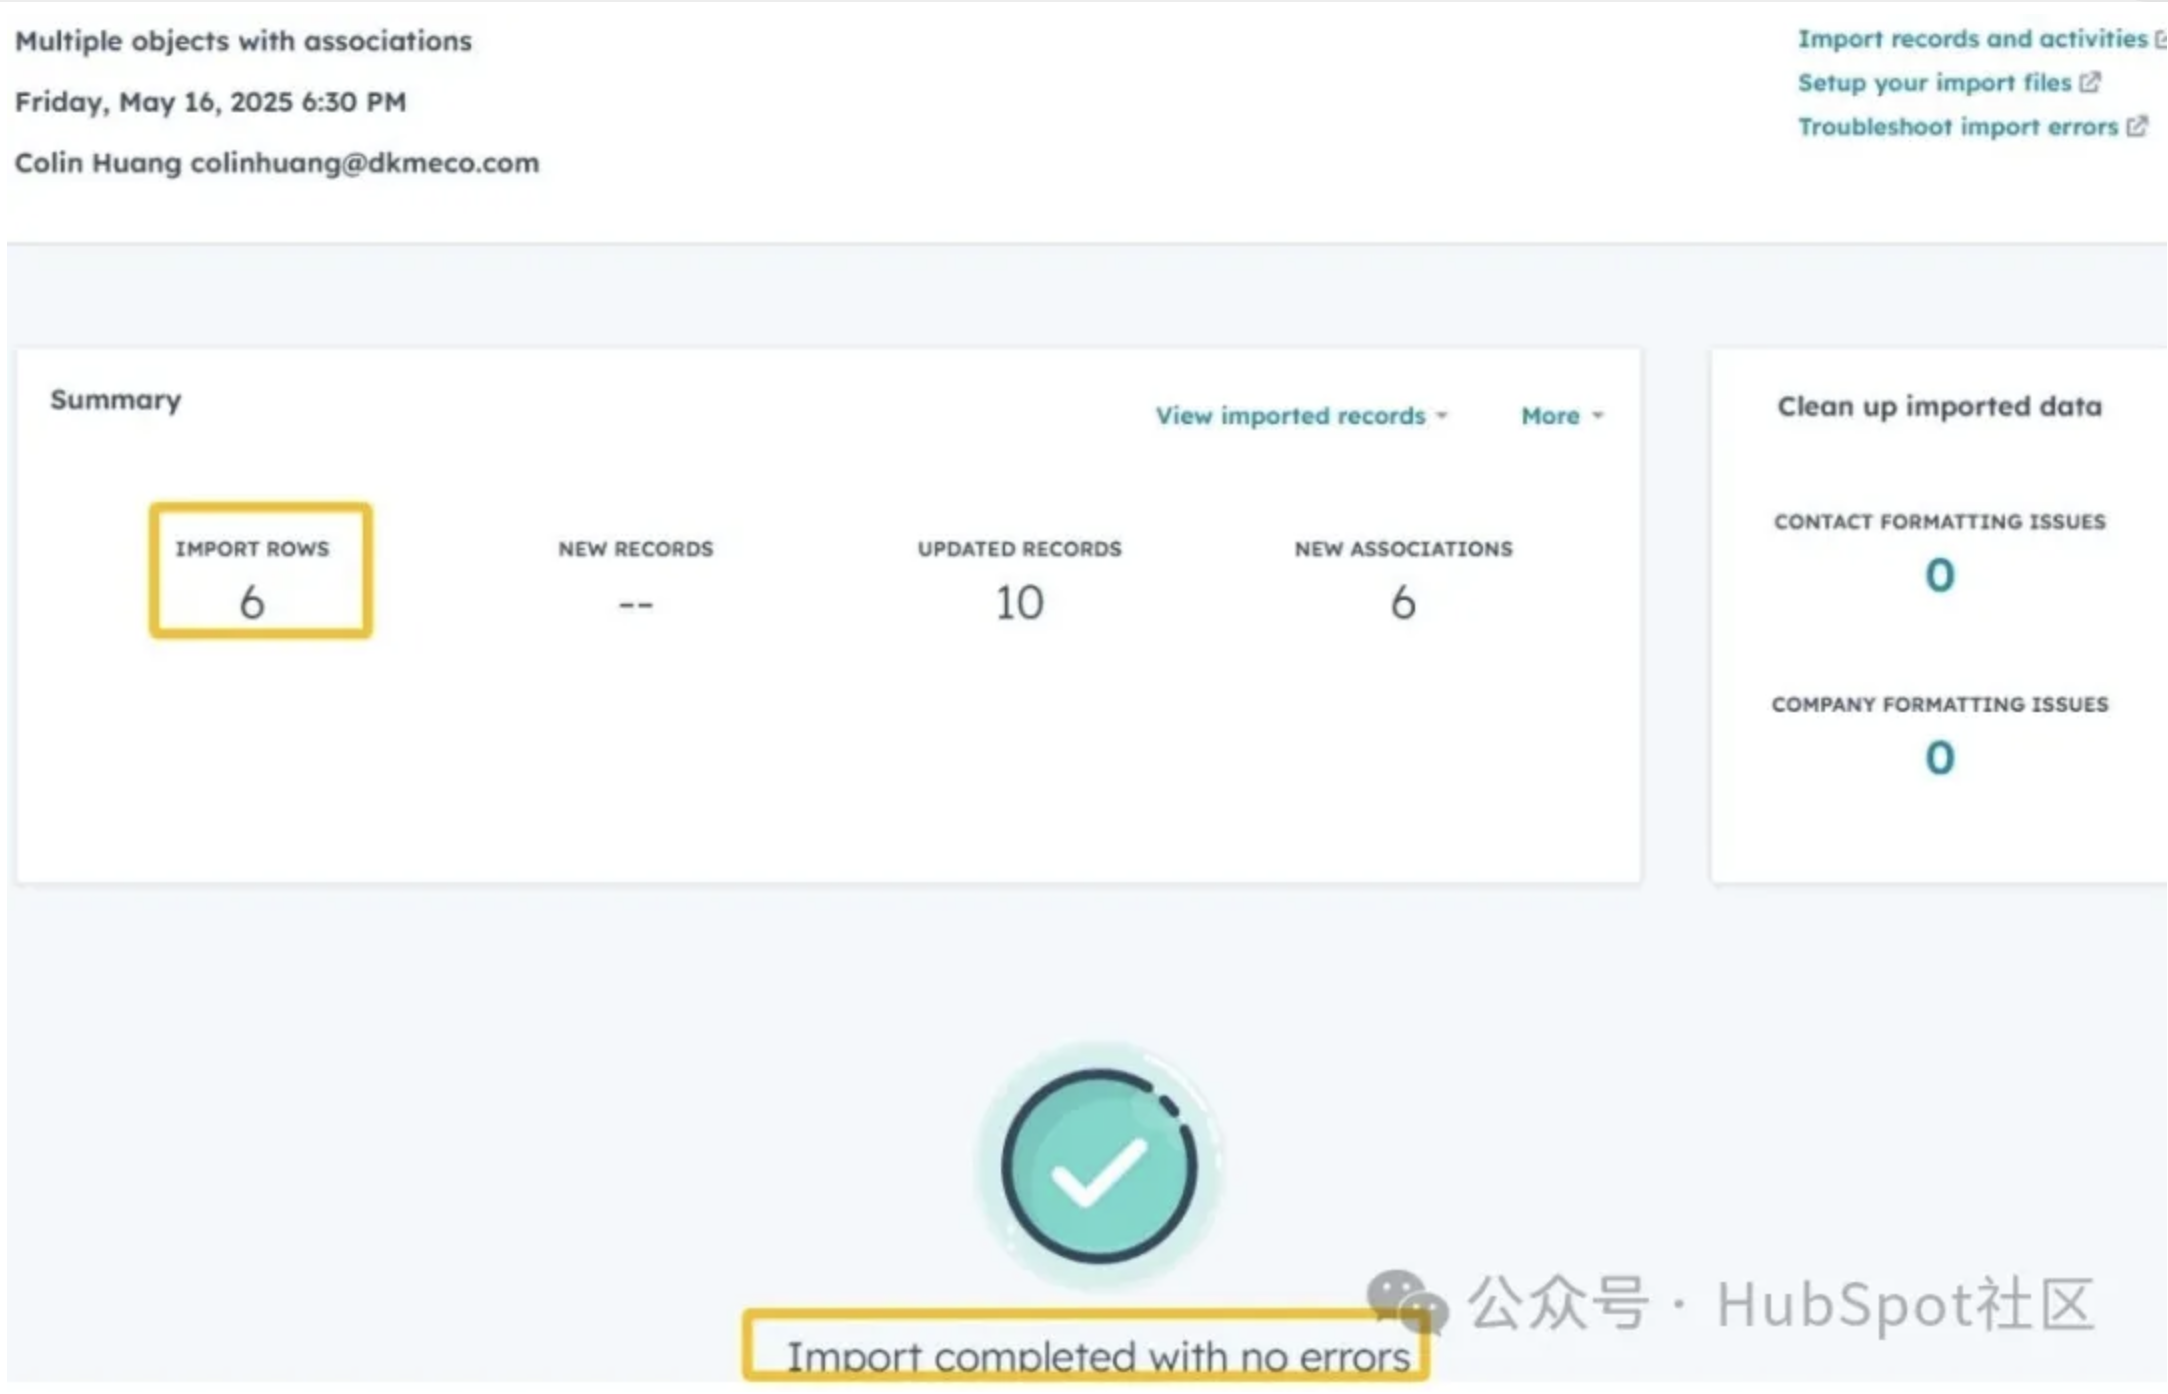Click the green checkmark success icon
Screen dimensions: 2168x1394
(1099, 1166)
